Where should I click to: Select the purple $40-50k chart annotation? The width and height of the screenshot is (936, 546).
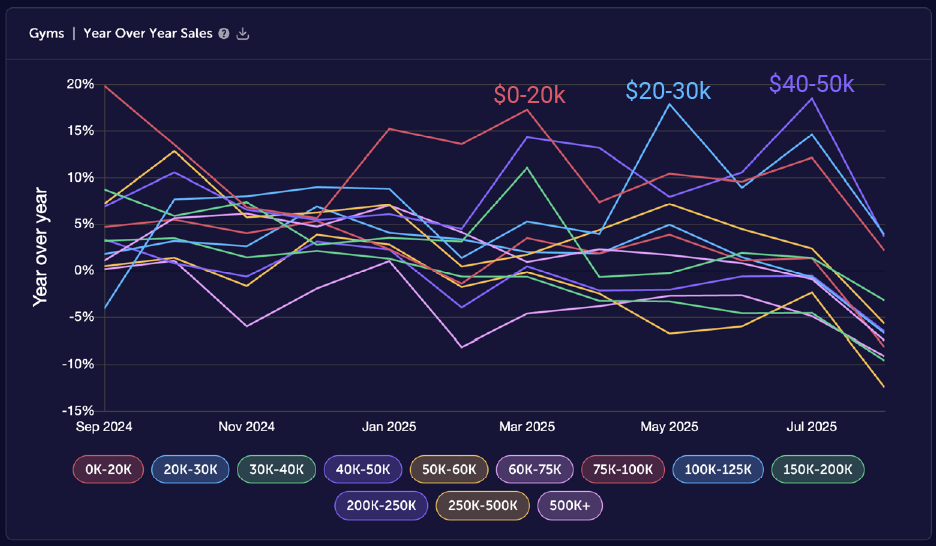pos(811,84)
